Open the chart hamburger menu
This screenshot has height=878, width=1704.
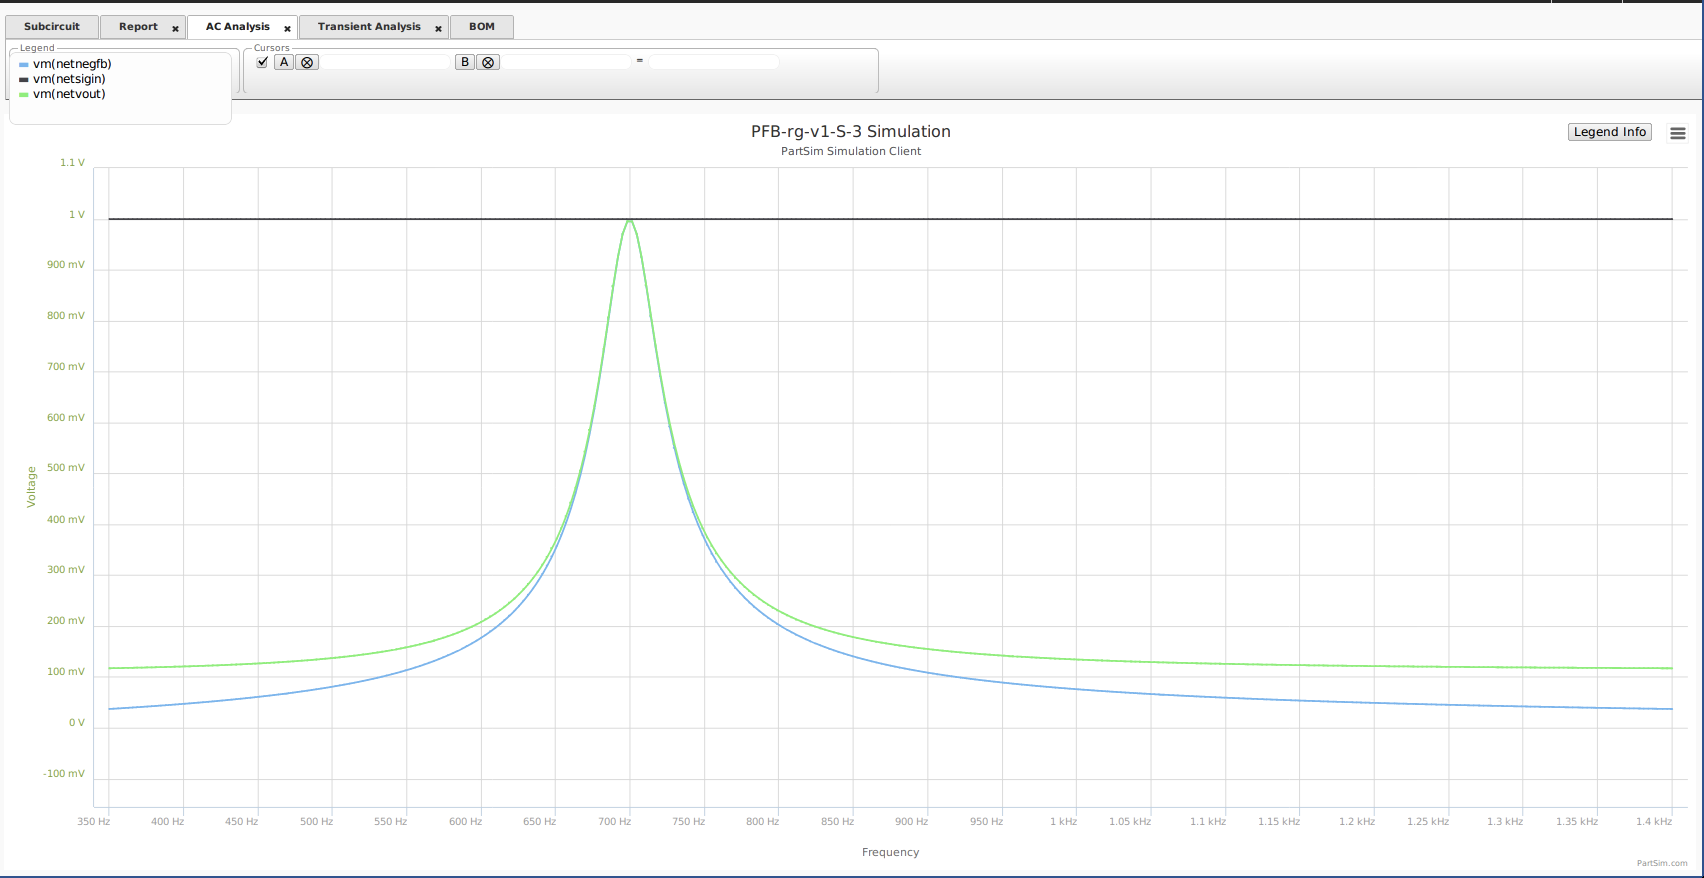[x=1678, y=133]
